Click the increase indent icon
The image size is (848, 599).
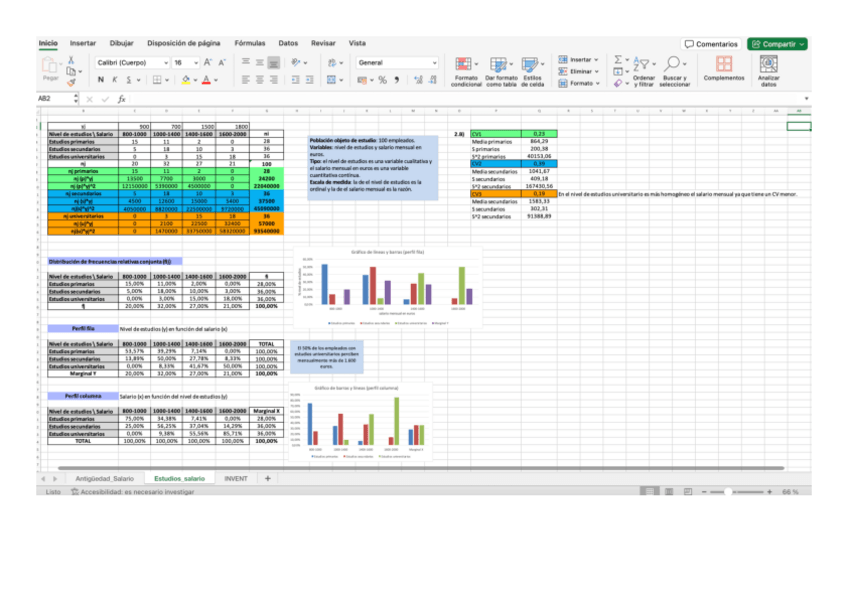point(309,79)
